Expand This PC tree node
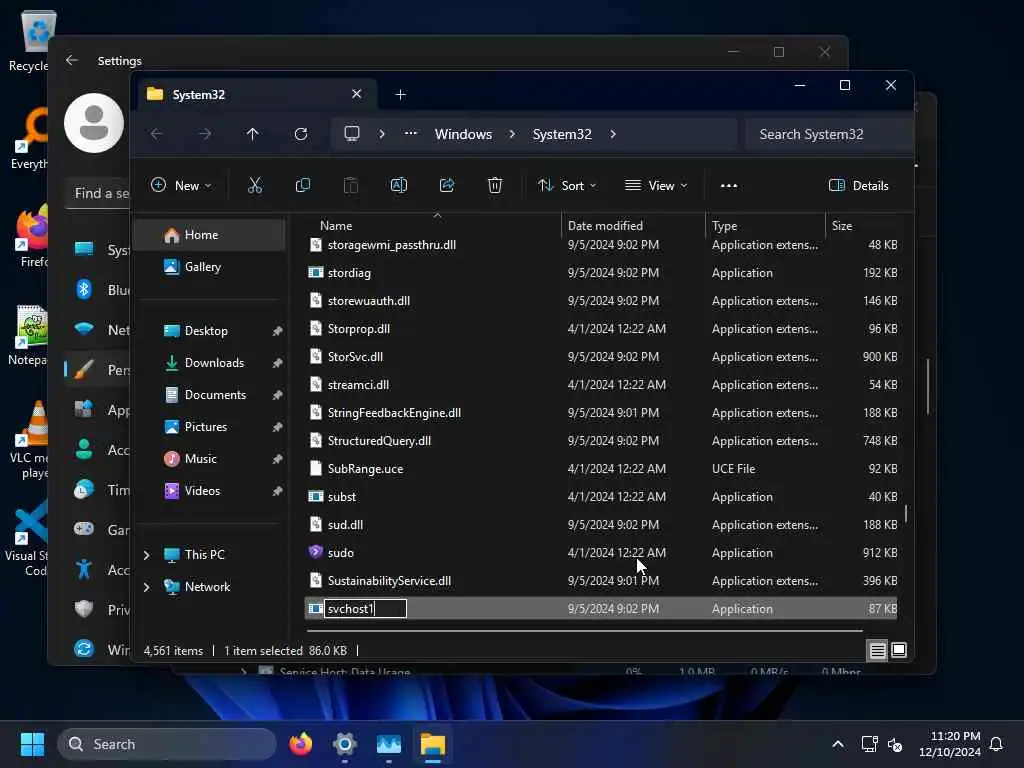1024x768 pixels. (x=146, y=554)
